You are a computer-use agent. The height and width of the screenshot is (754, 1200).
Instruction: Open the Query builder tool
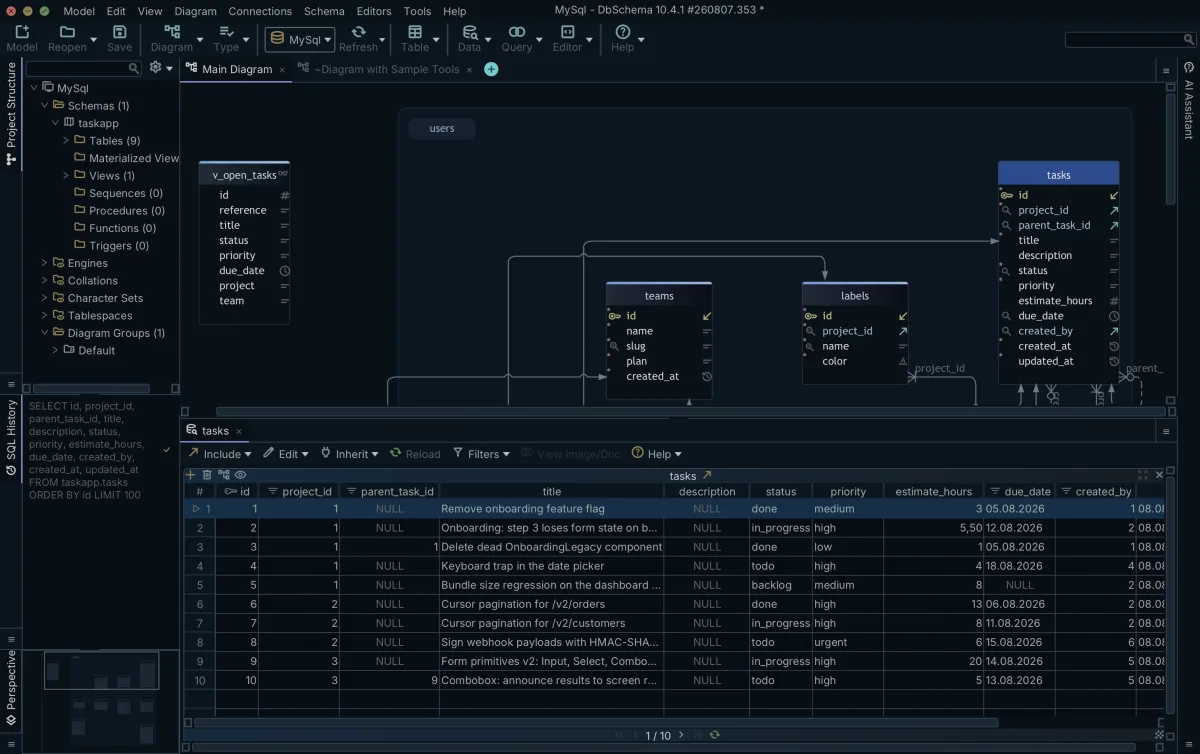click(x=517, y=32)
